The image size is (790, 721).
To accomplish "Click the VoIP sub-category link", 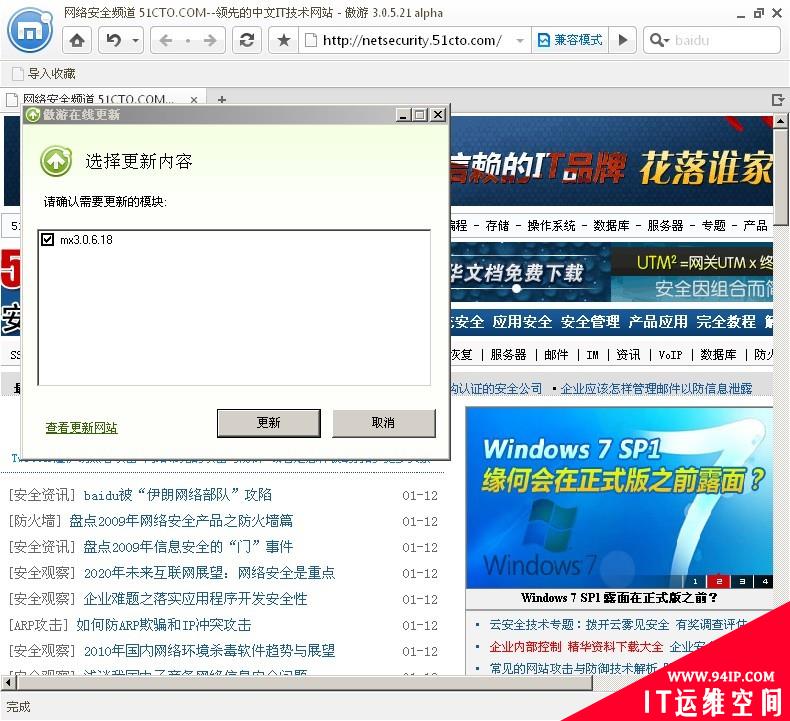I will click(671, 355).
